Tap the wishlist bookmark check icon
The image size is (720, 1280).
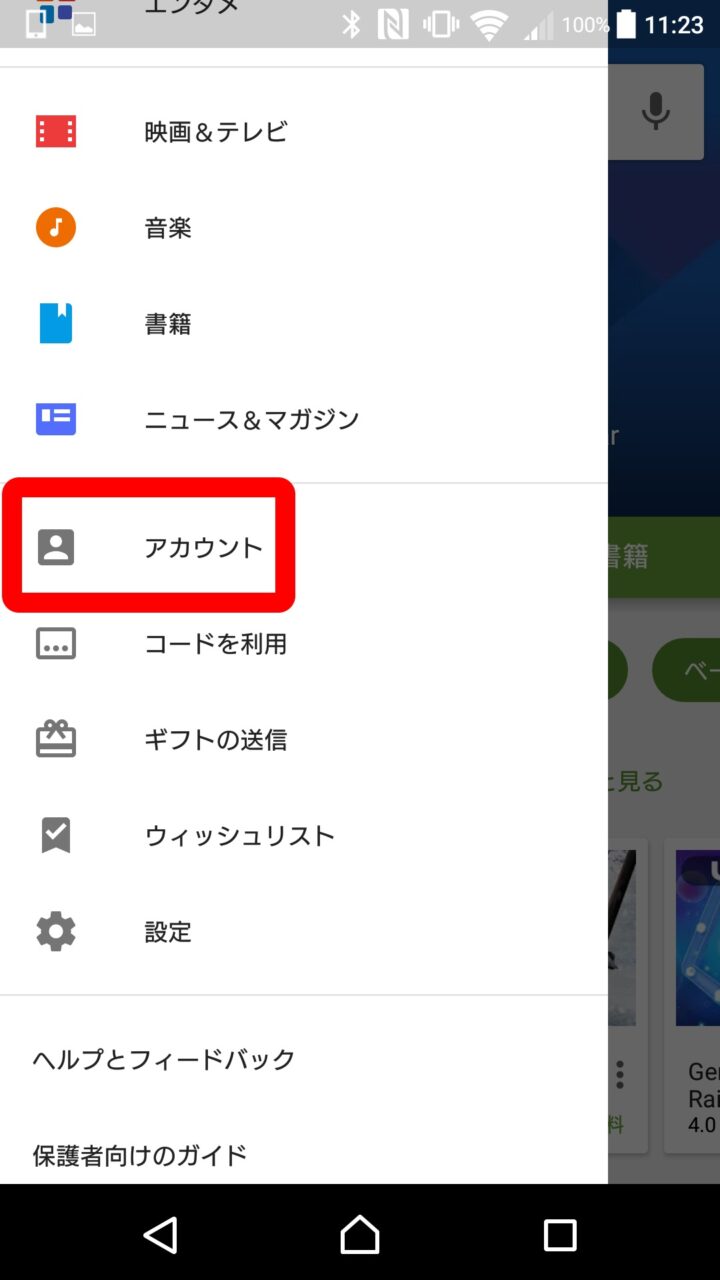click(x=56, y=835)
